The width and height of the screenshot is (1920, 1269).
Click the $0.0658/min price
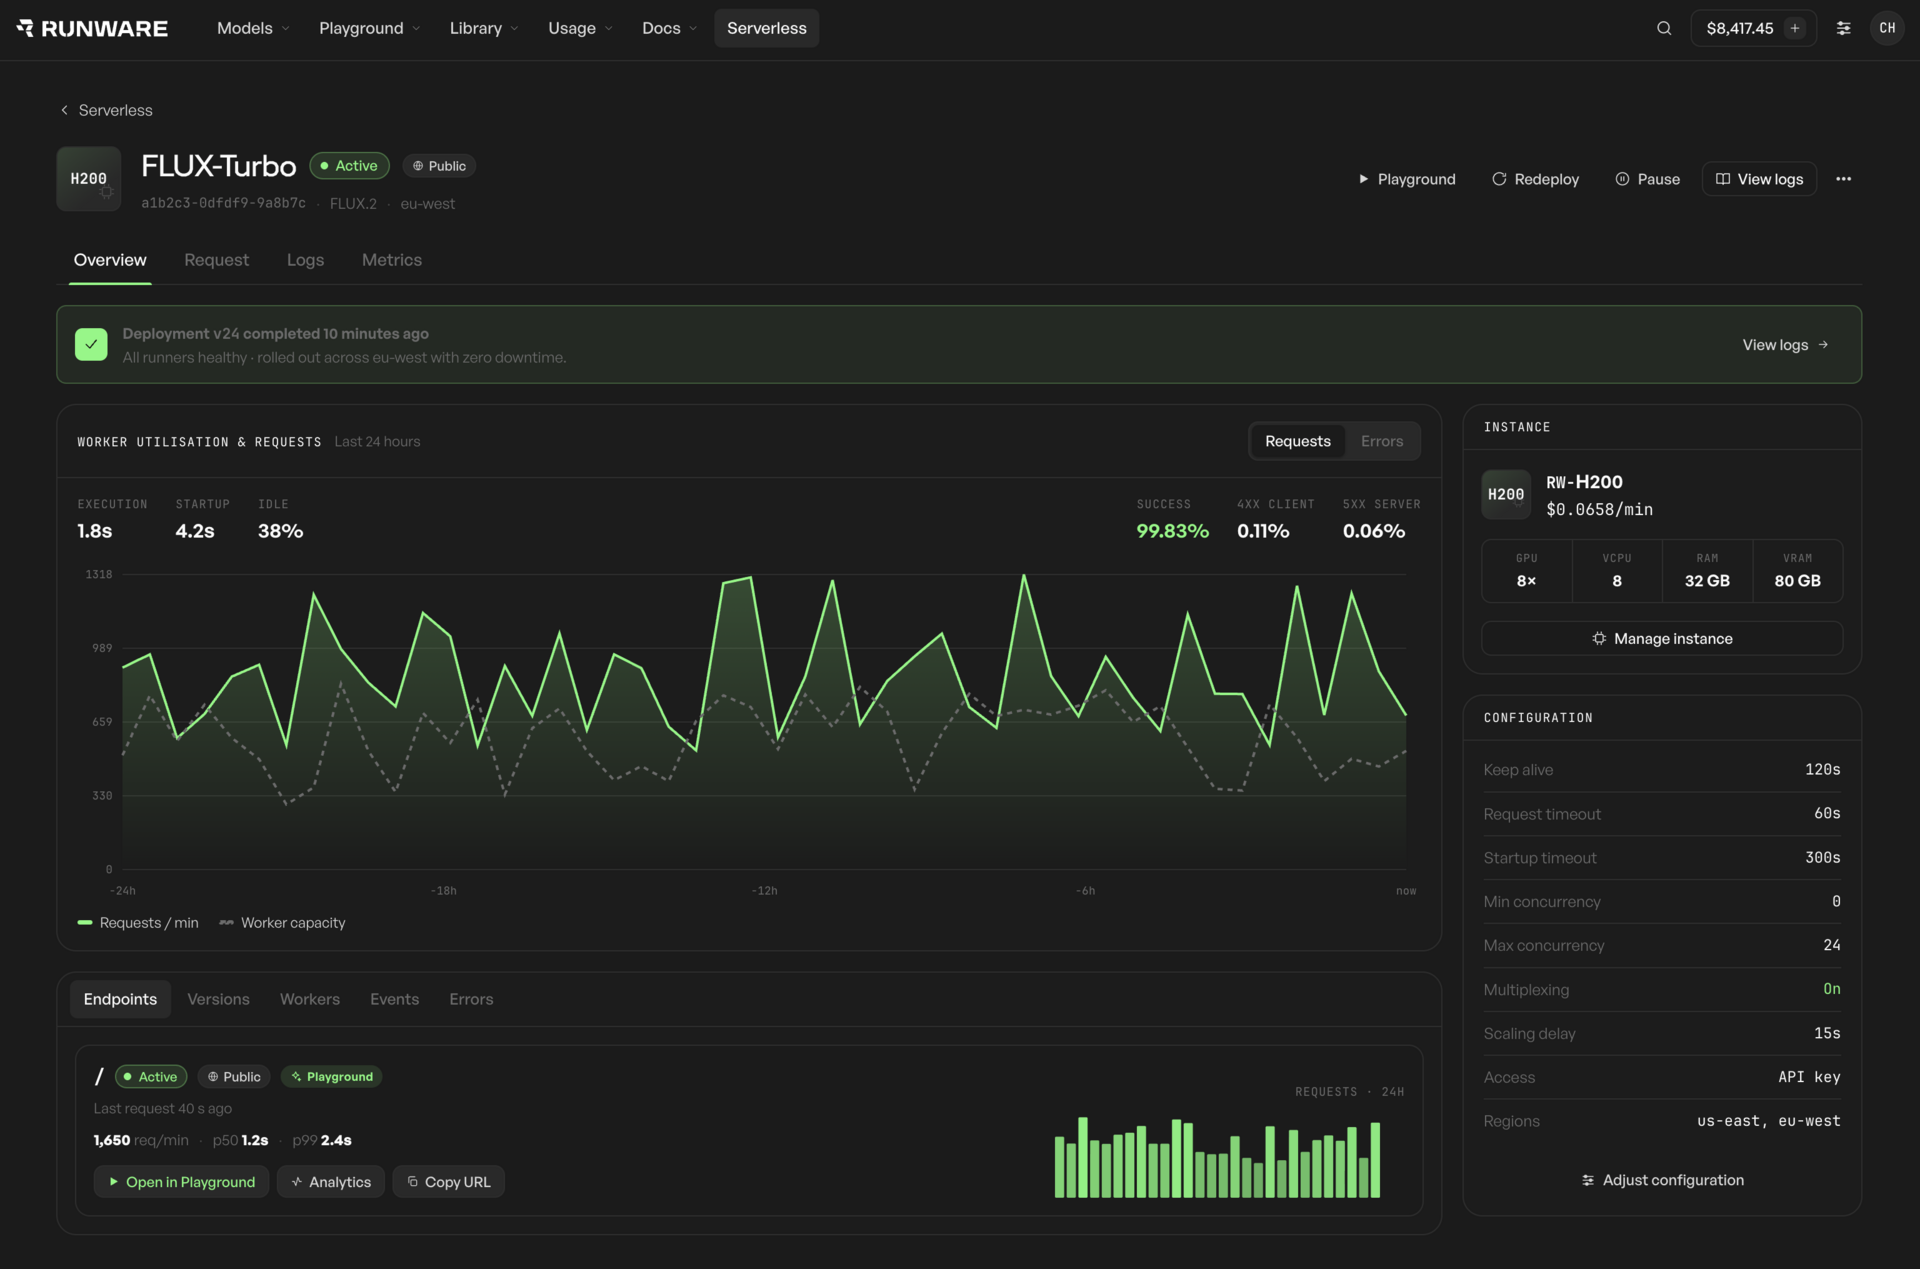[1599, 510]
